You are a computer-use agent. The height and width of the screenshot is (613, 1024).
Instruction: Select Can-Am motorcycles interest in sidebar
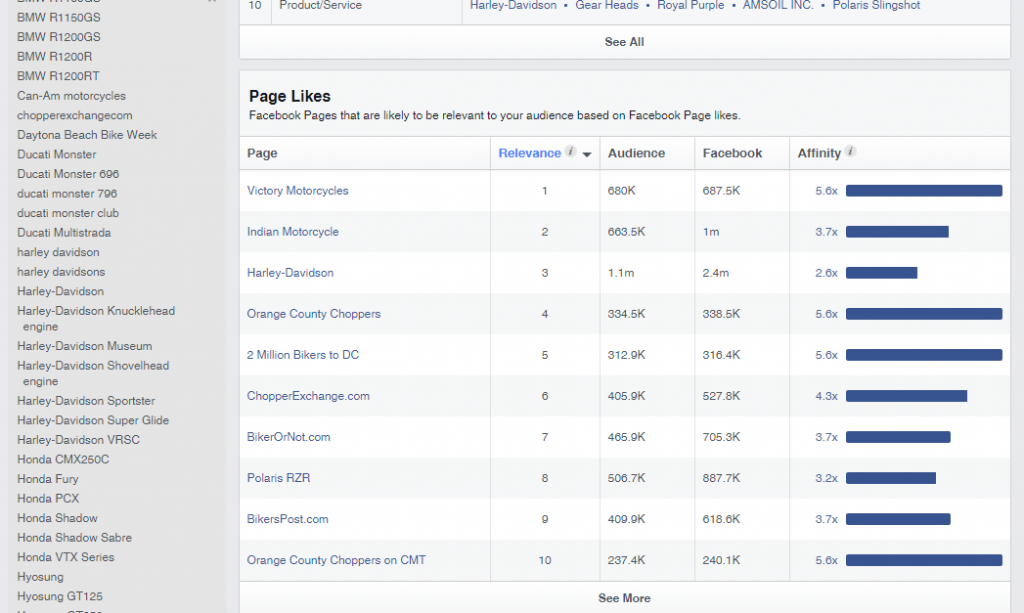[x=71, y=96]
